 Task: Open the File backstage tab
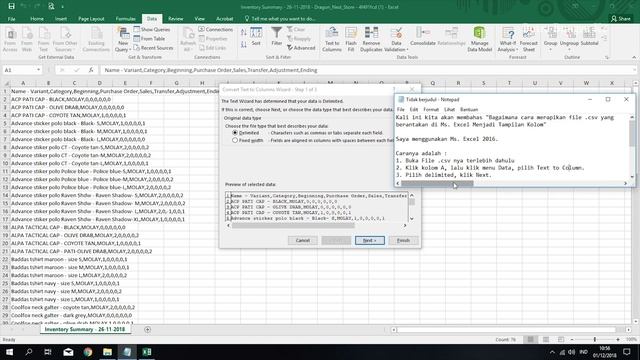[11, 19]
